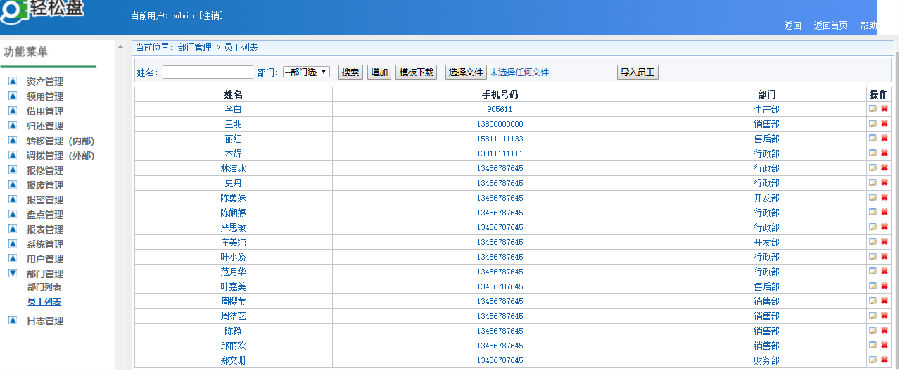Edit the 叶小芬 employee row
899x370 pixels.
click(872, 256)
